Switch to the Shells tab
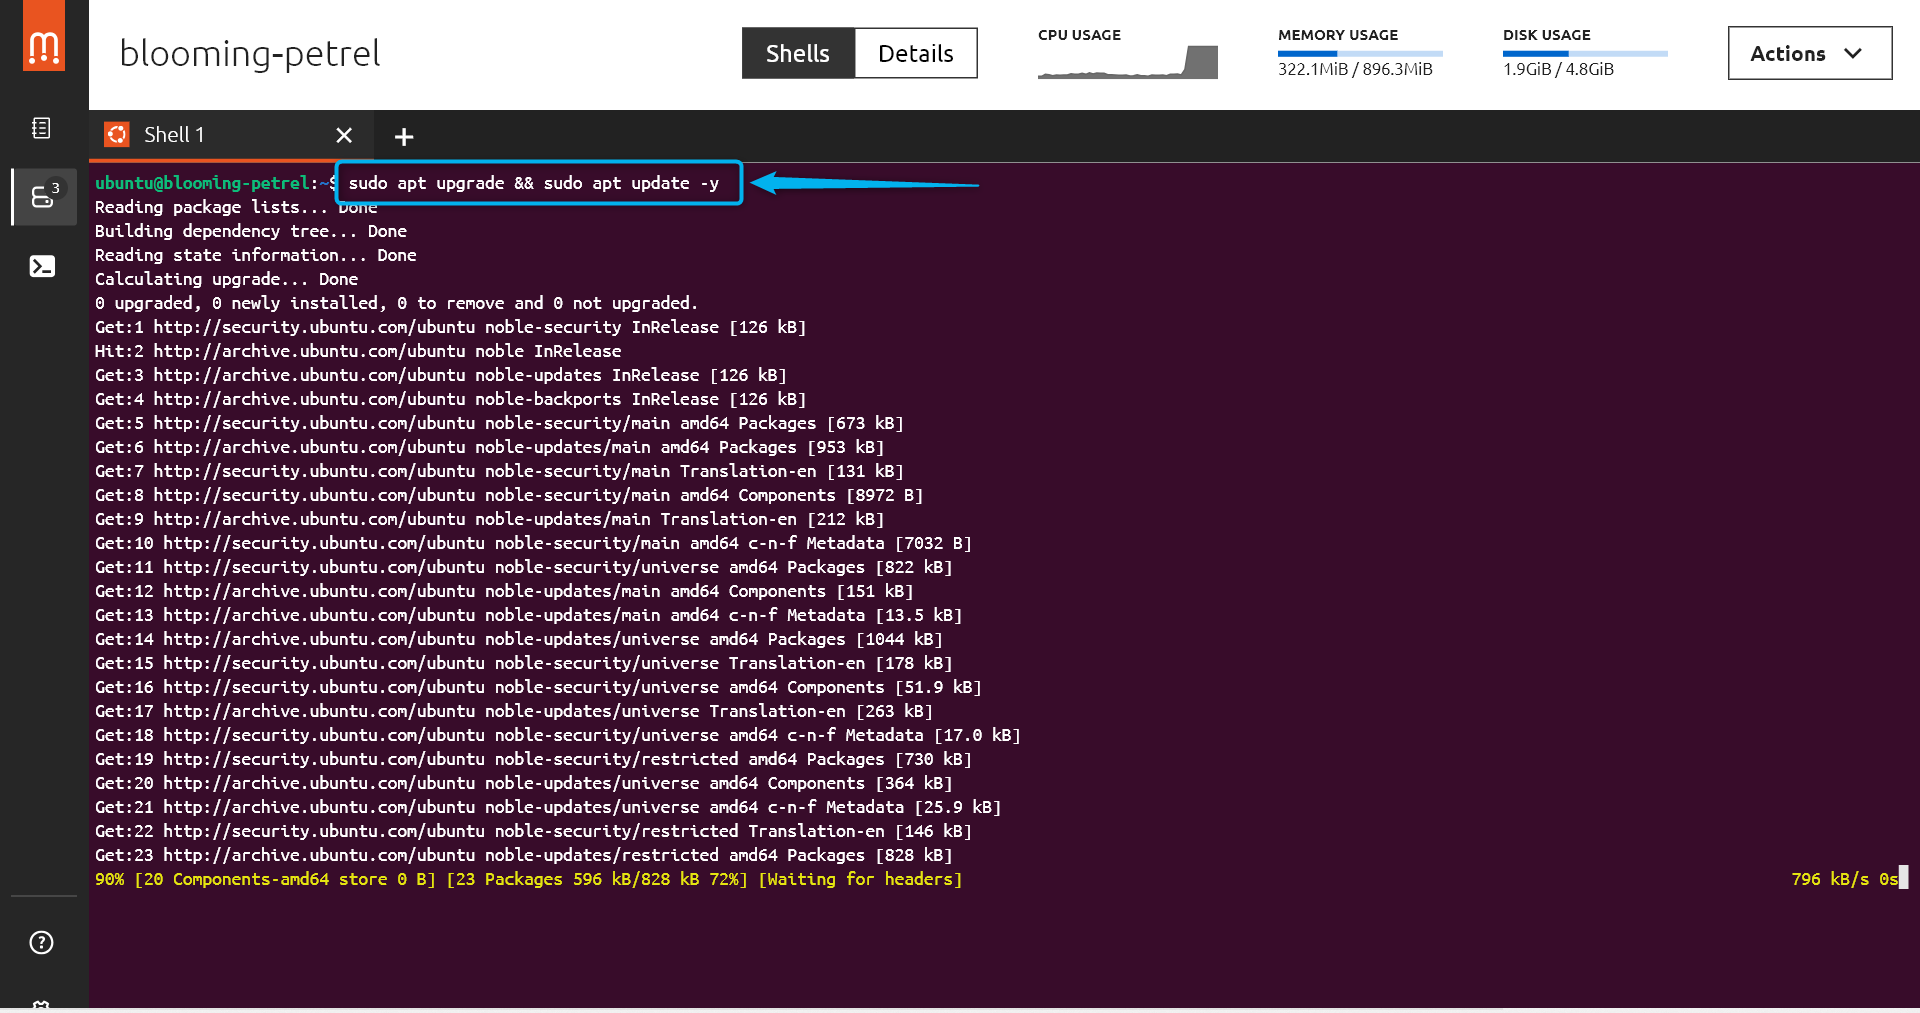 [x=798, y=53]
